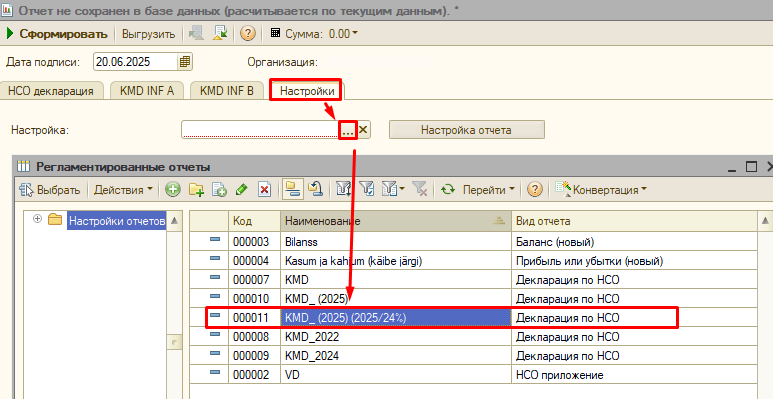Open help in Регламентированные отчеты toolbar
773x399 pixels.
tap(535, 190)
